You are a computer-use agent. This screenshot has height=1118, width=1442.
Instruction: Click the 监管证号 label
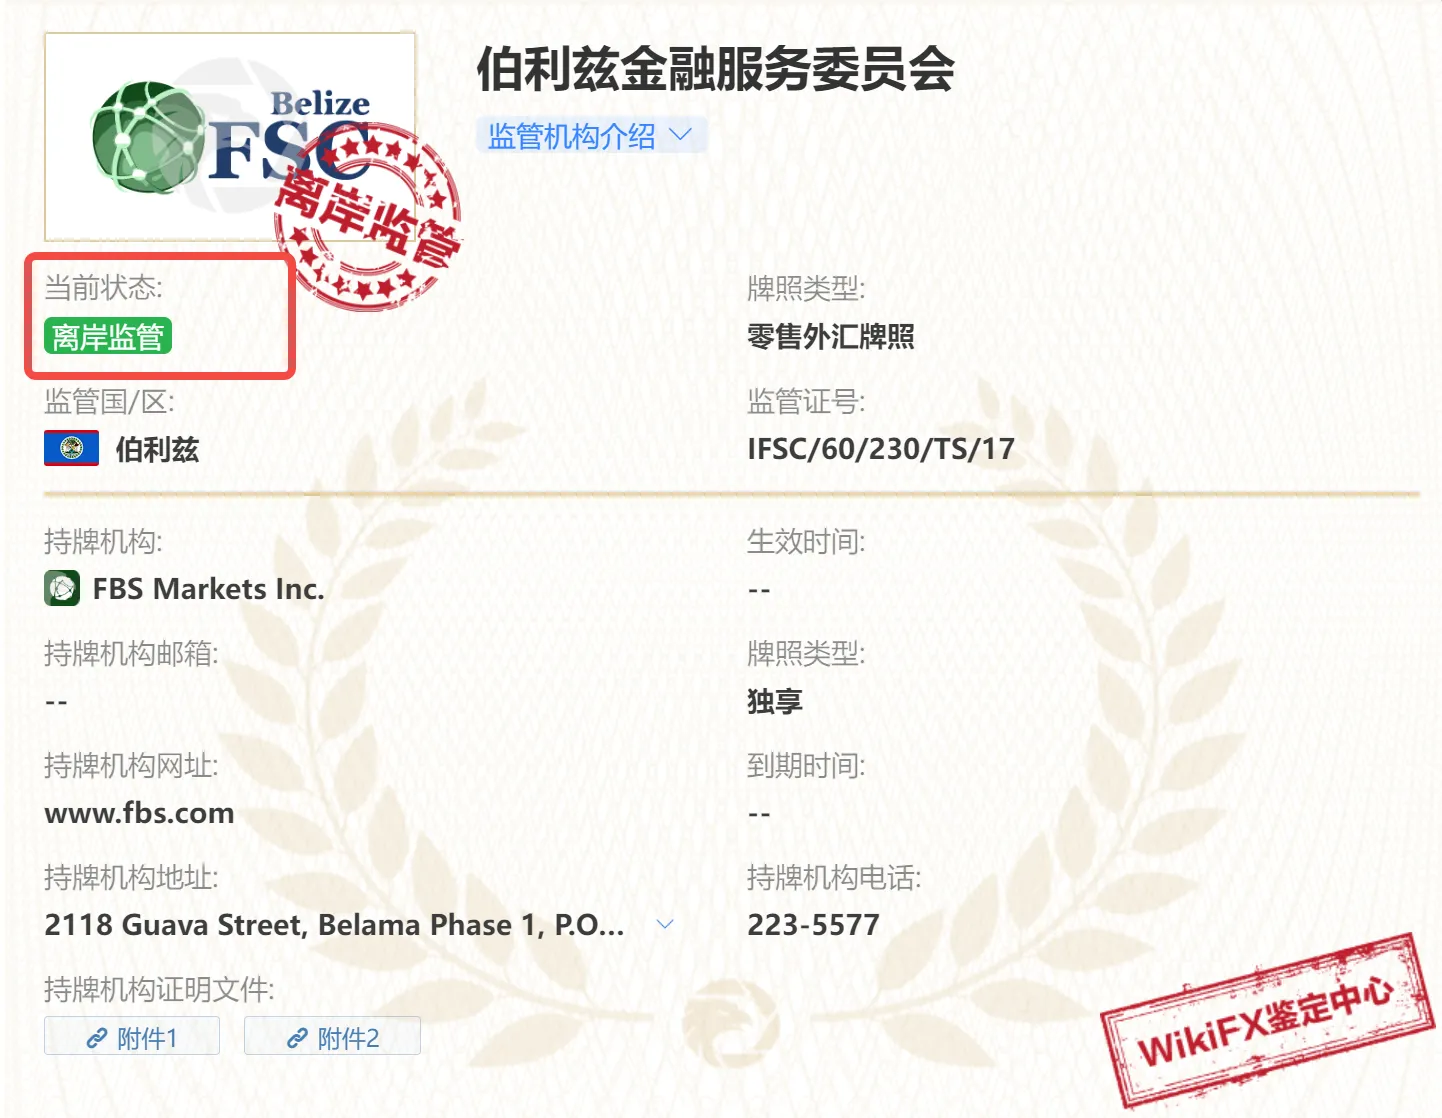click(806, 401)
